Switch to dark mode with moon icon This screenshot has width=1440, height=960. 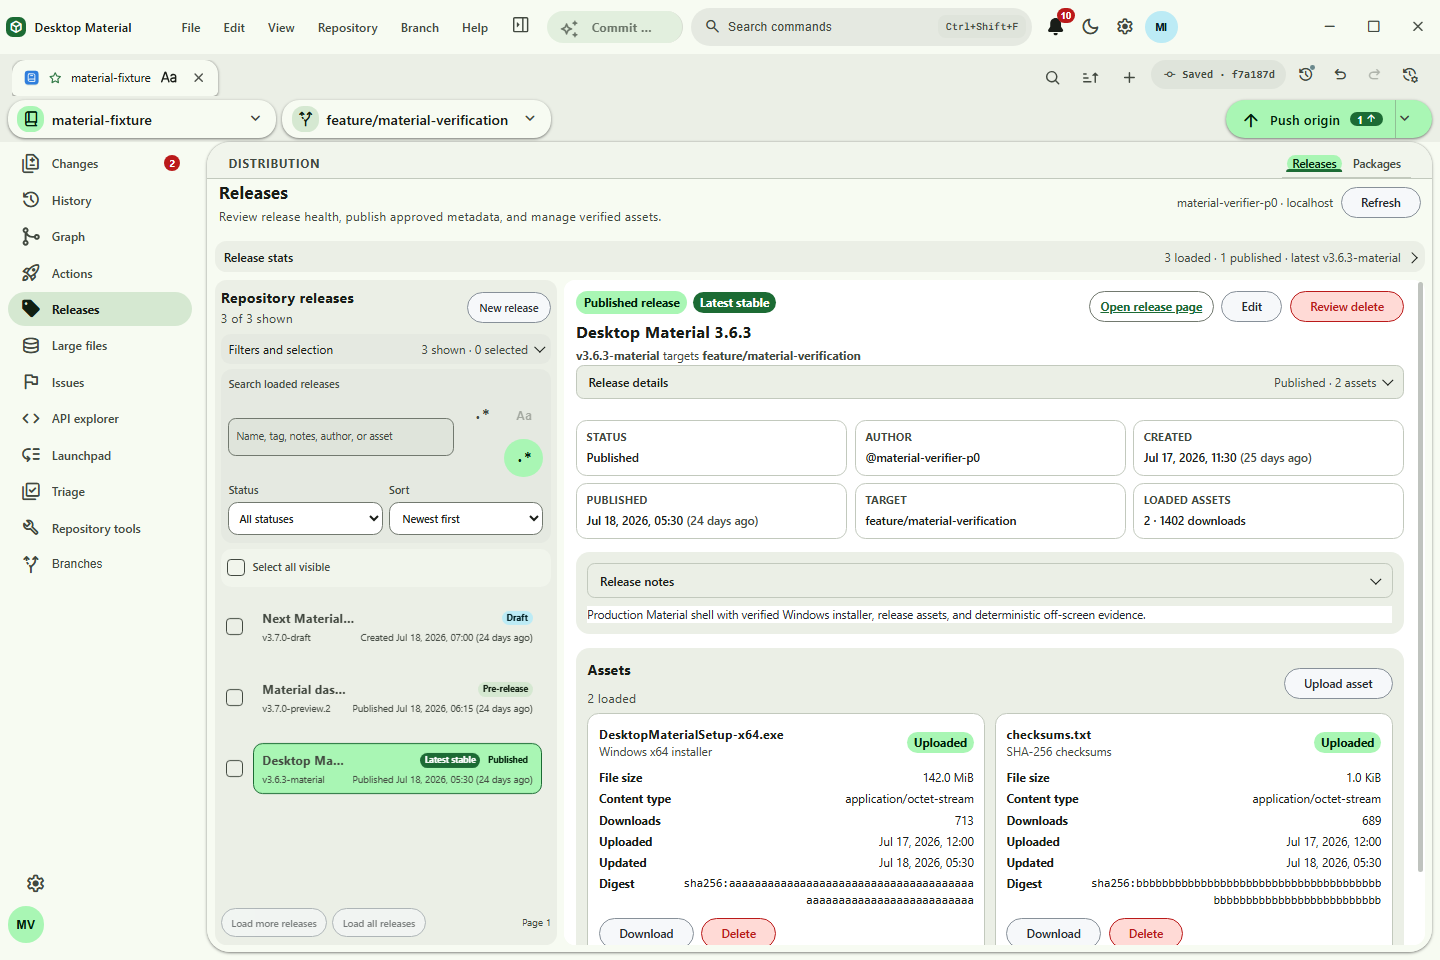(x=1091, y=27)
